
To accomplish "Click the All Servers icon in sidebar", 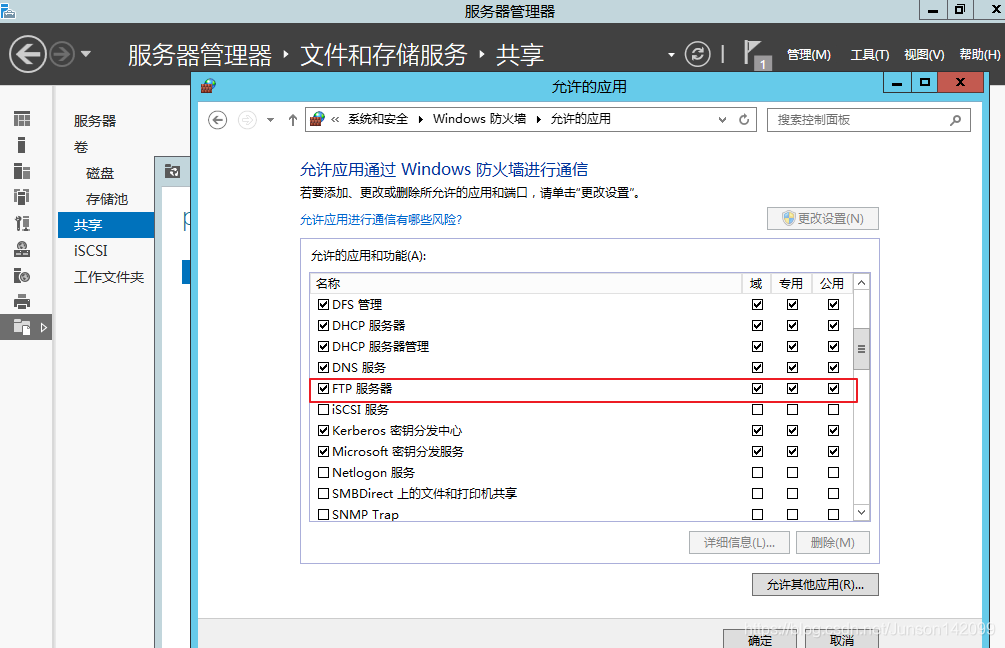I will click(22, 171).
